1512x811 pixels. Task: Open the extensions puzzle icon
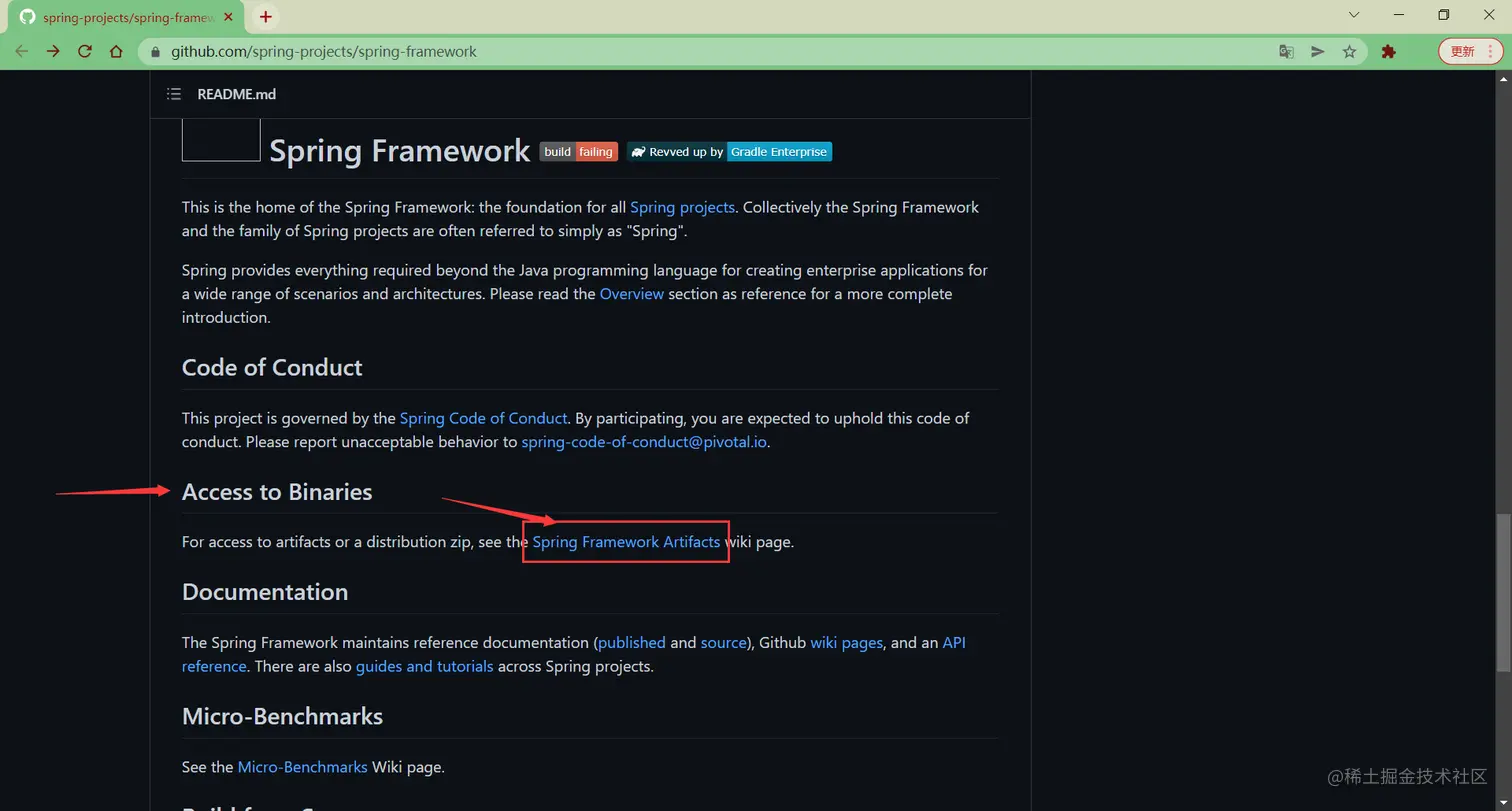[1388, 52]
